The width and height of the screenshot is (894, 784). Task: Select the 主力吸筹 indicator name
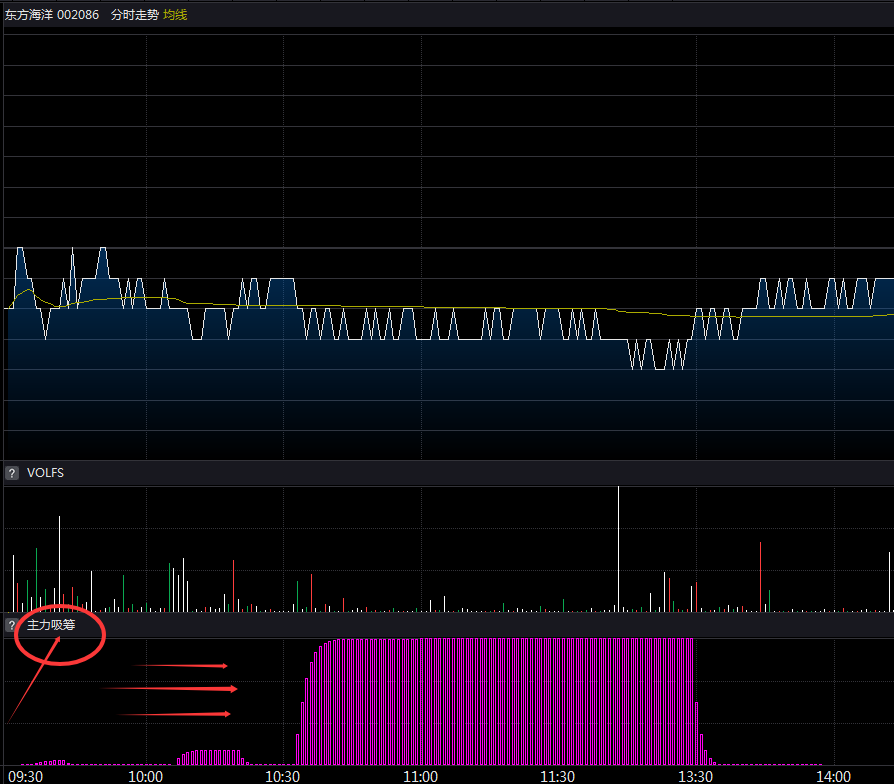click(51, 625)
